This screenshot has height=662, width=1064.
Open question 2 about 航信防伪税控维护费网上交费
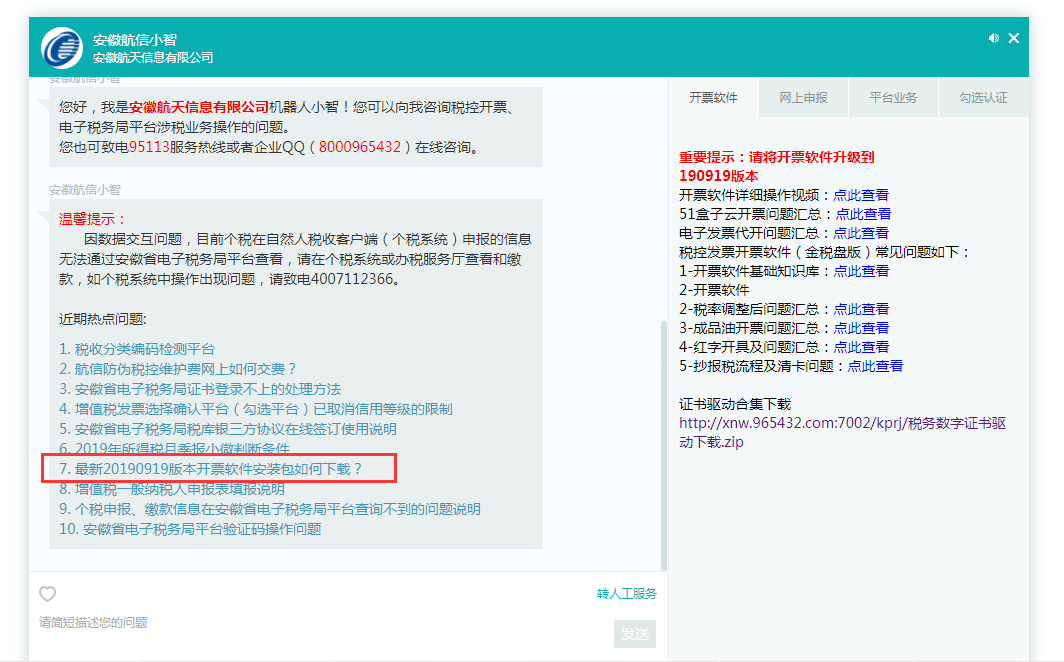[178, 369]
